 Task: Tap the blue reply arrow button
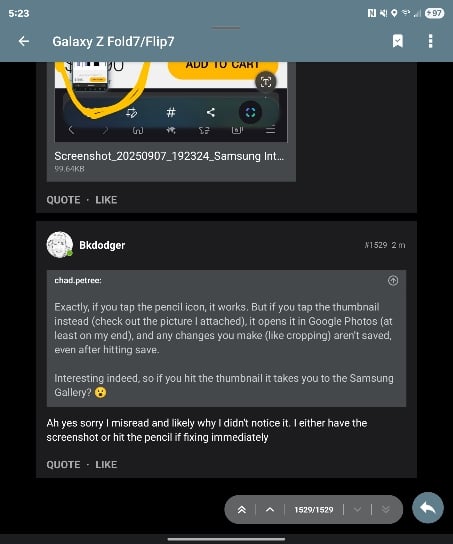428,508
